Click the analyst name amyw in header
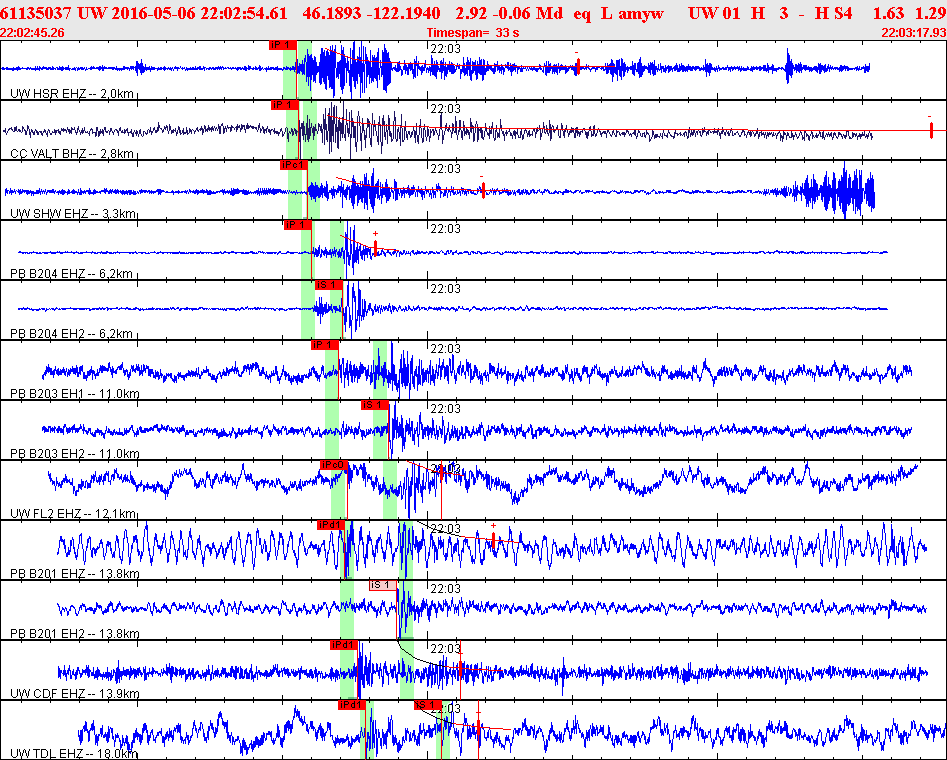This screenshot has width=947, height=760. pos(641,13)
